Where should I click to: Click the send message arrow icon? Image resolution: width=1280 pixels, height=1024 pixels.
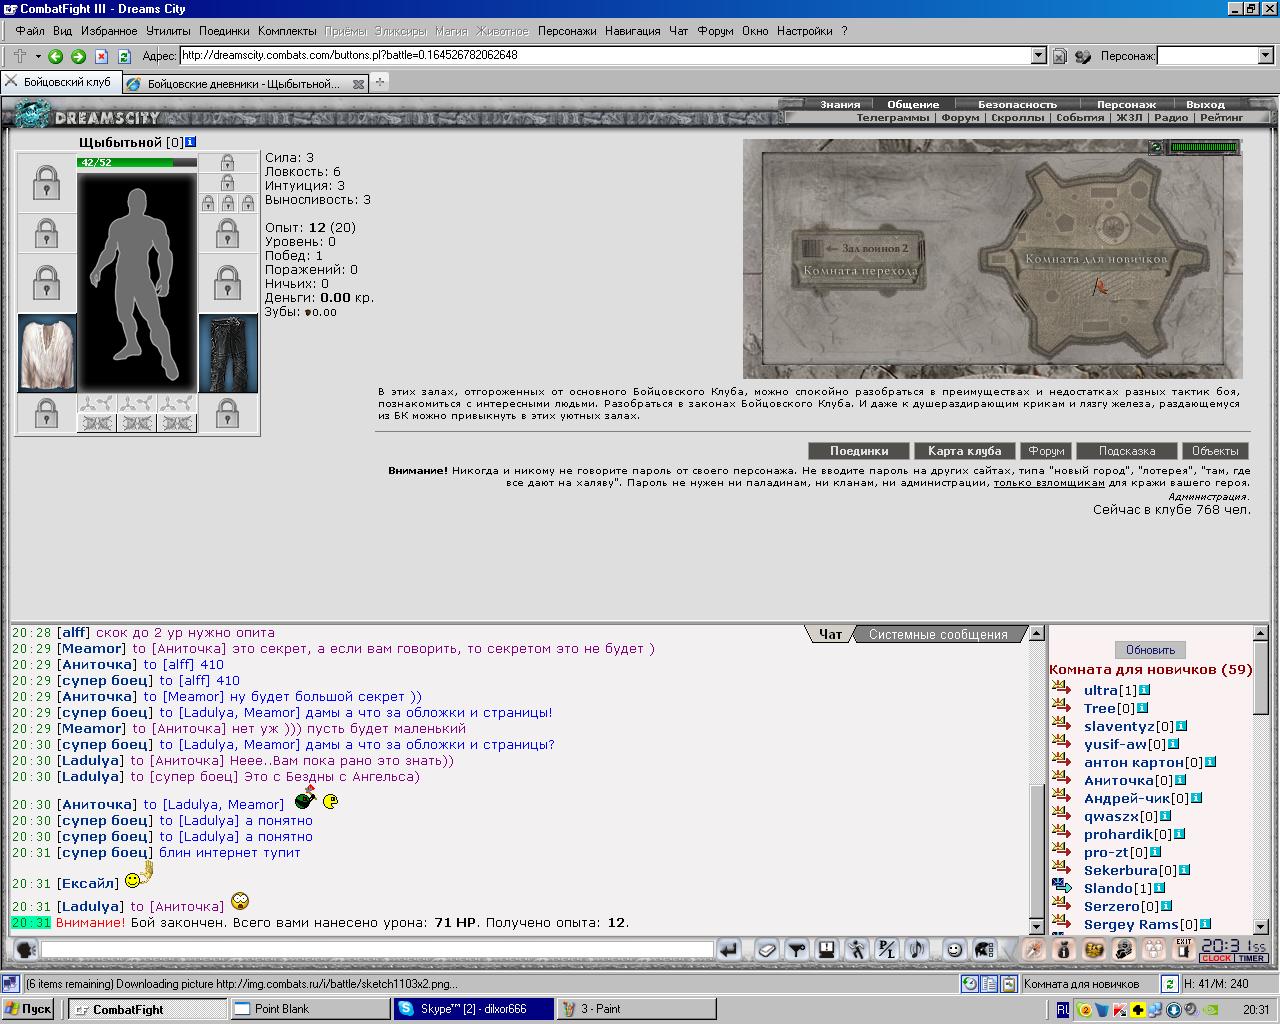(x=729, y=949)
